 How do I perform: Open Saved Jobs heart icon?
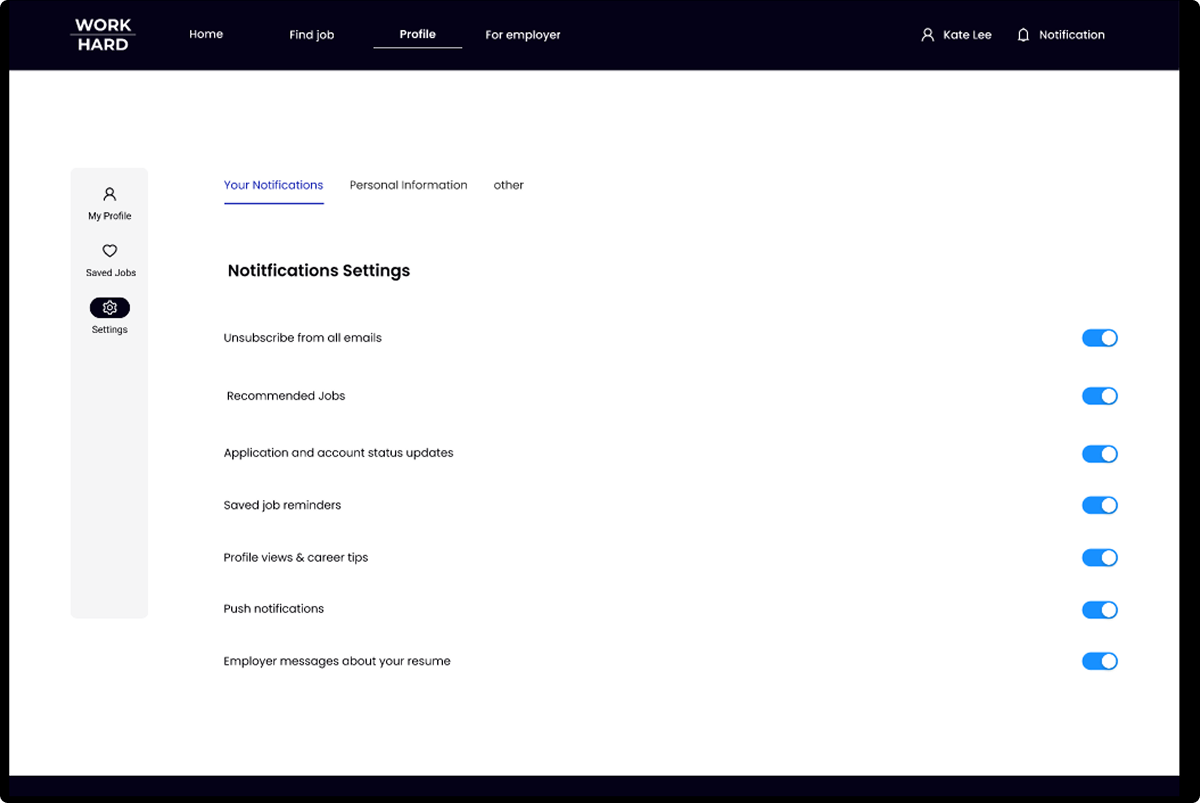[110, 251]
